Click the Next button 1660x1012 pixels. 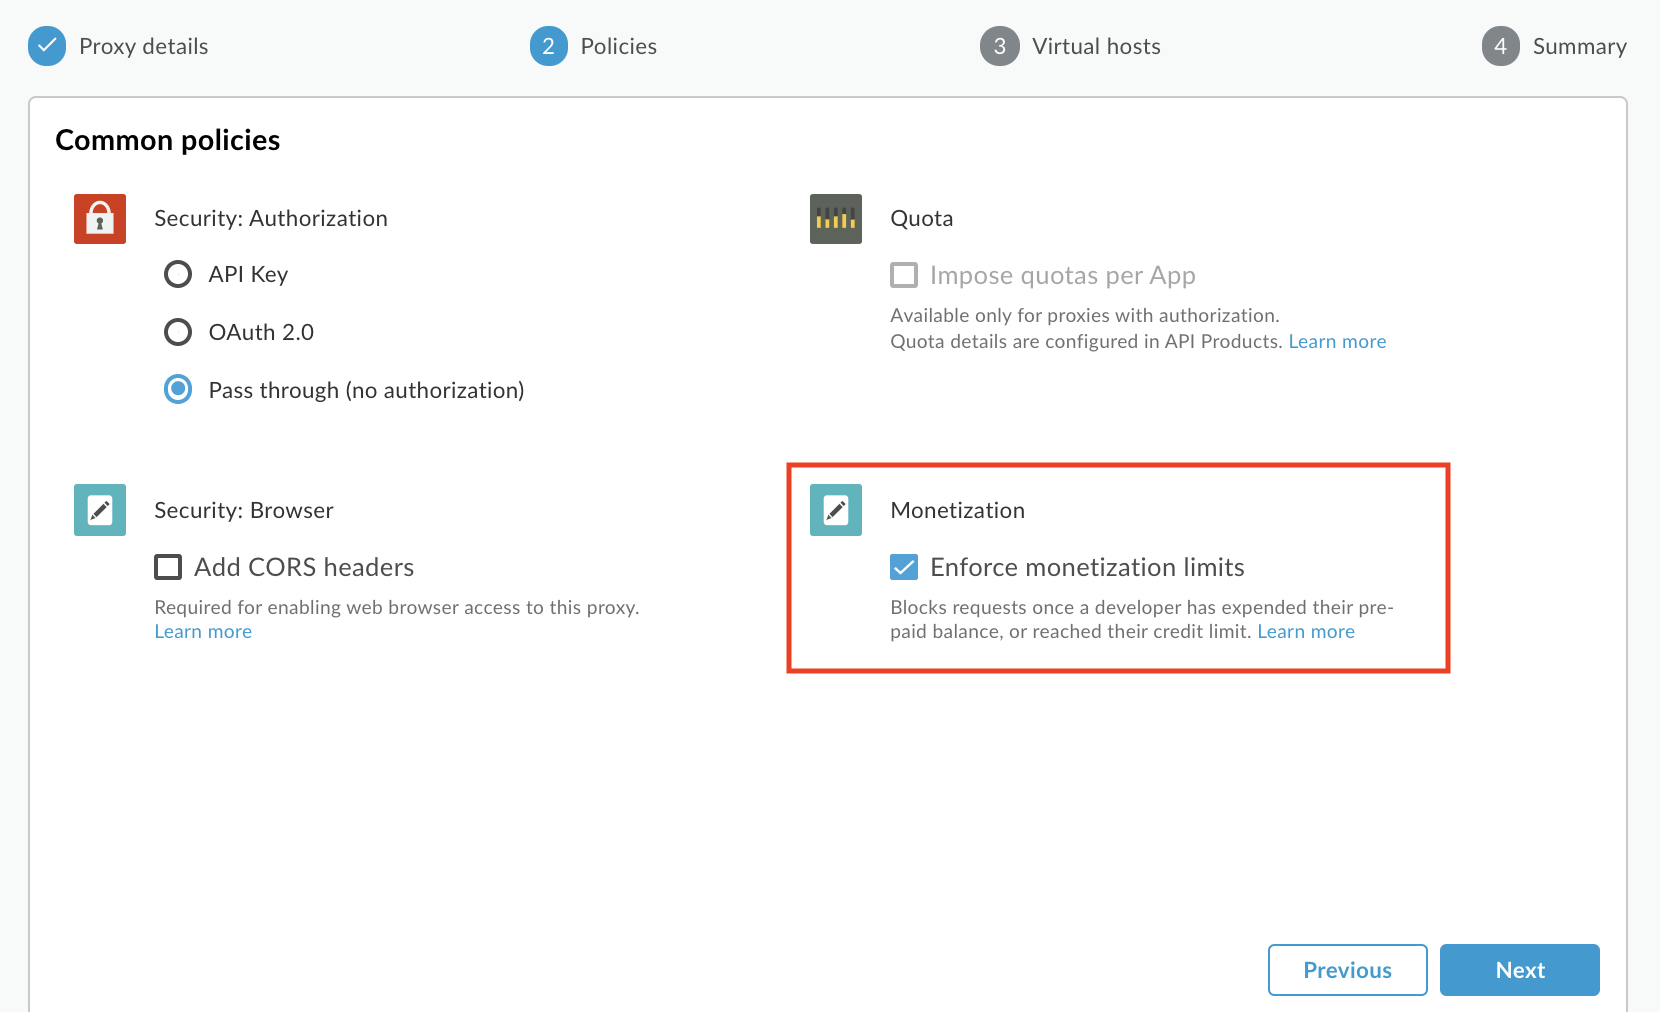click(1519, 969)
